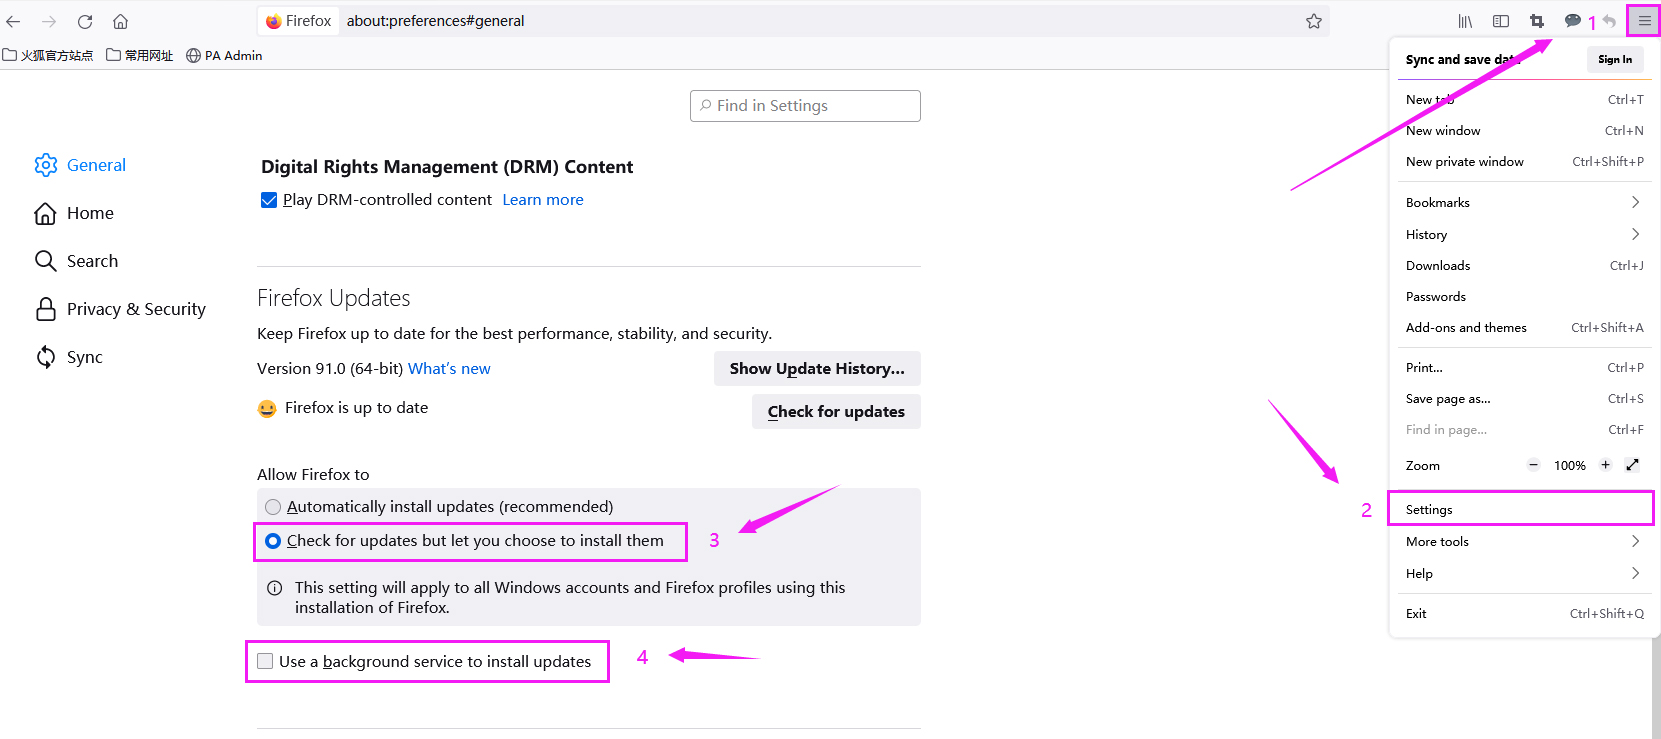Open Add-ons and themes
The image size is (1661, 739).
(1524, 327)
